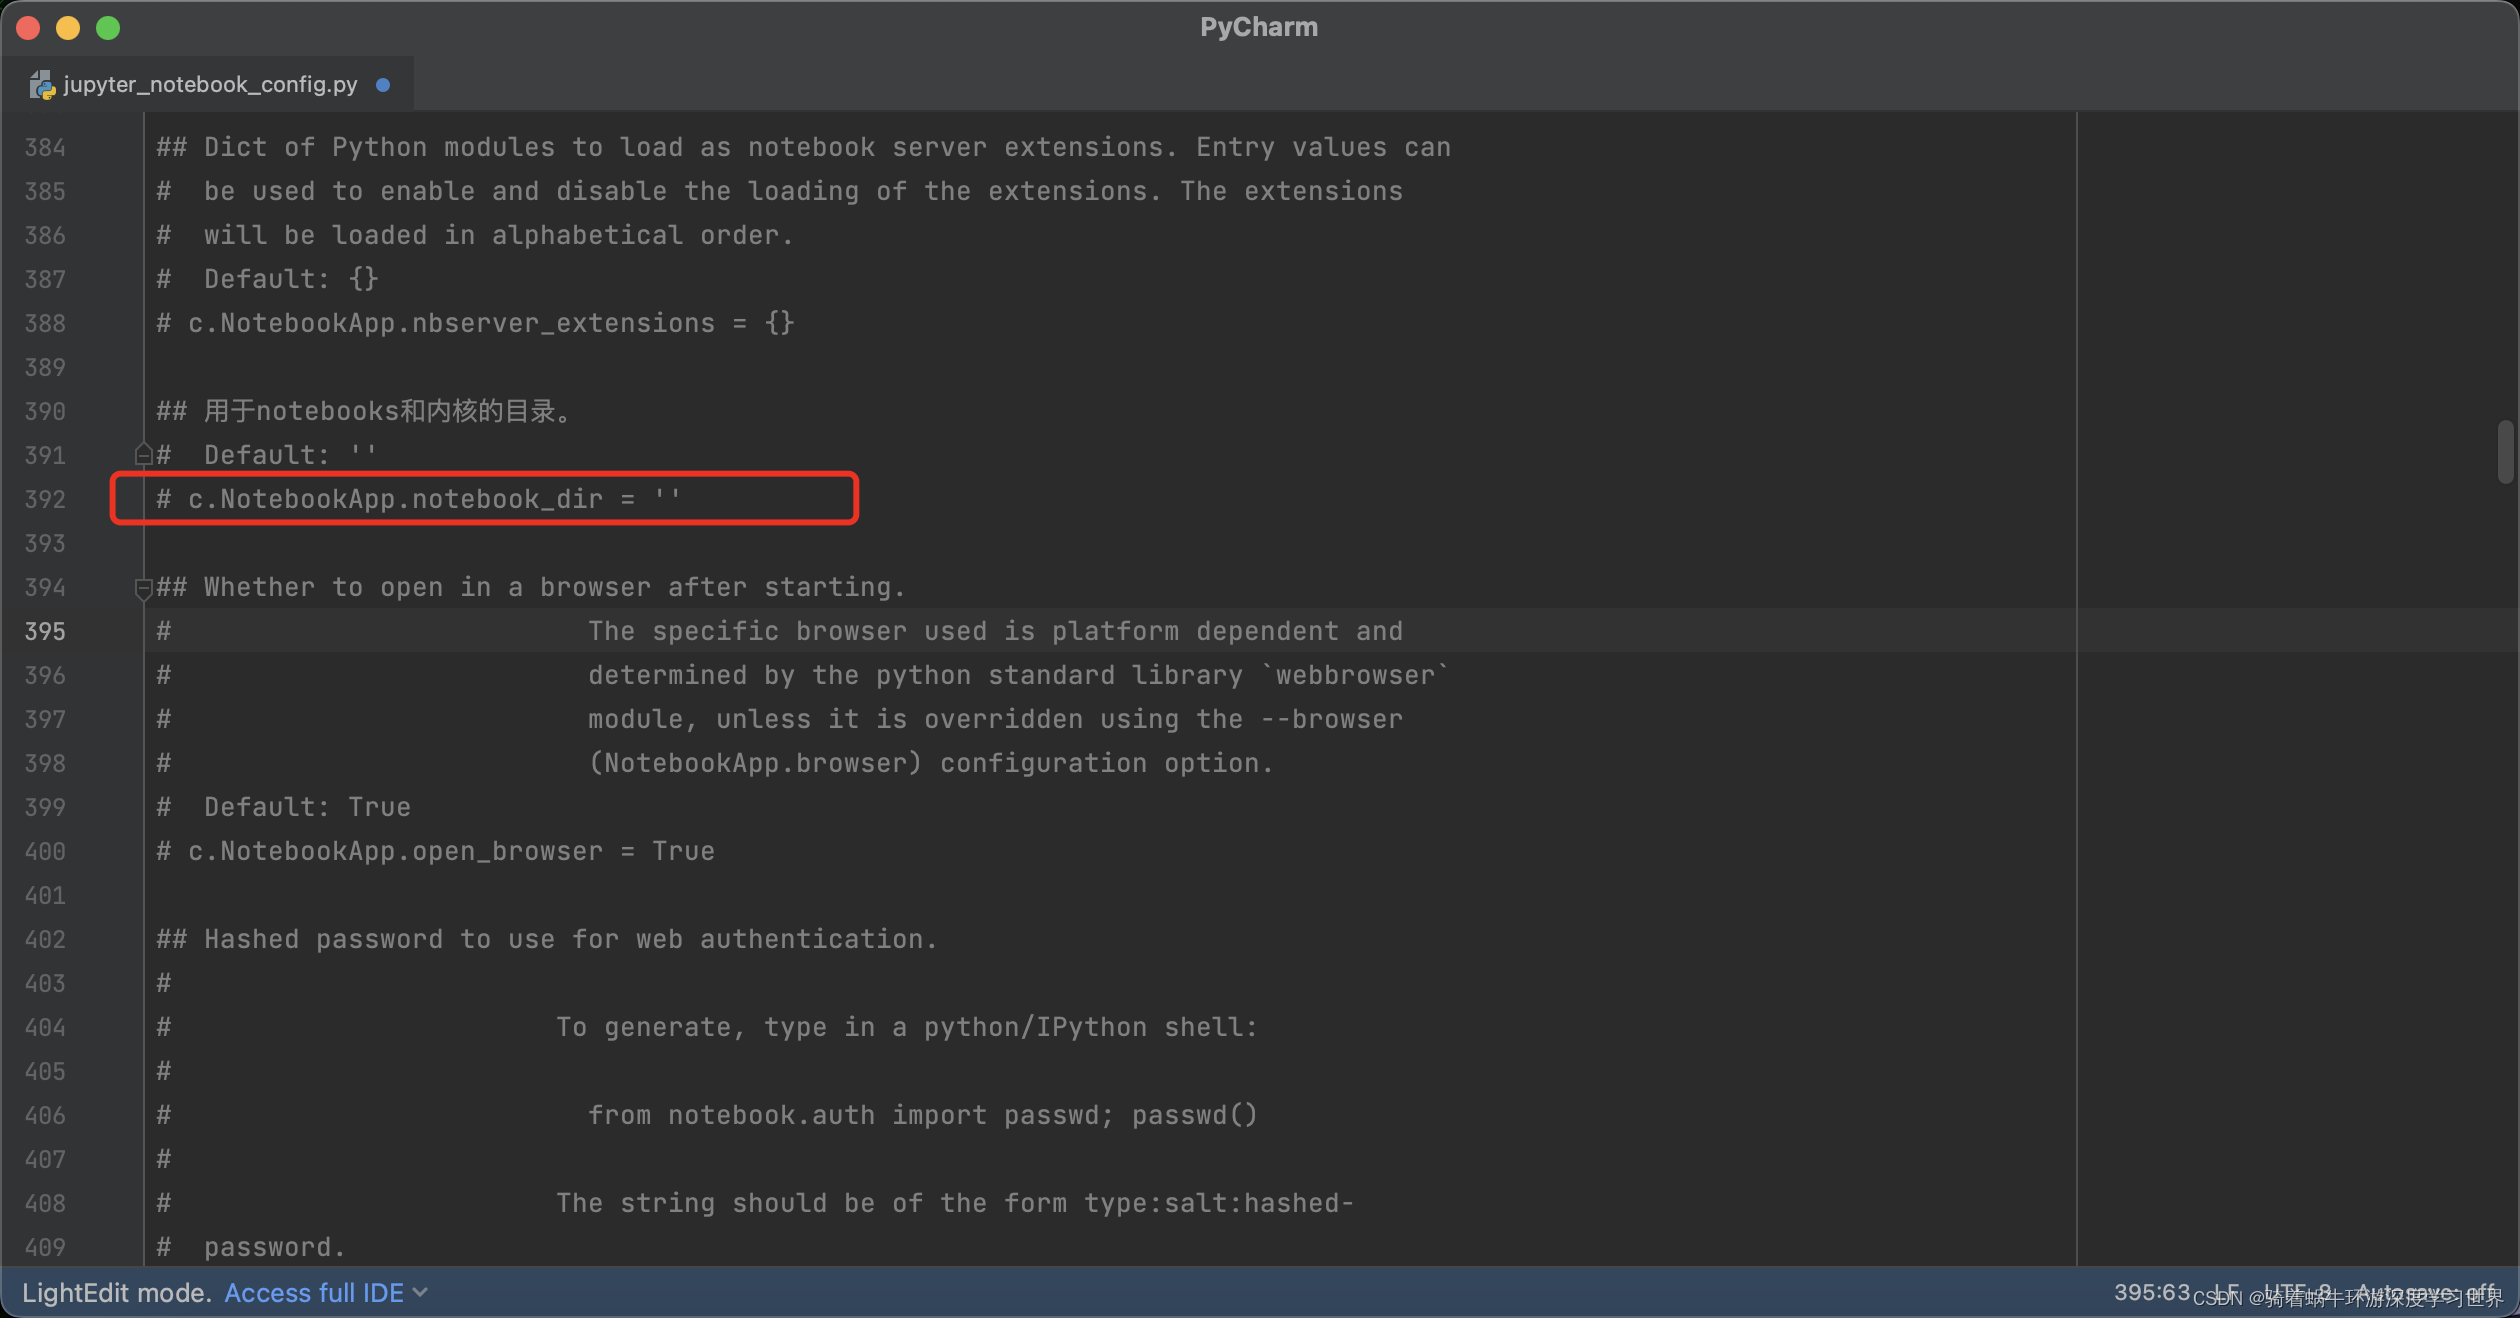Open the Access full IDE link
Screen dimensions: 2520x1318
(x=314, y=1293)
